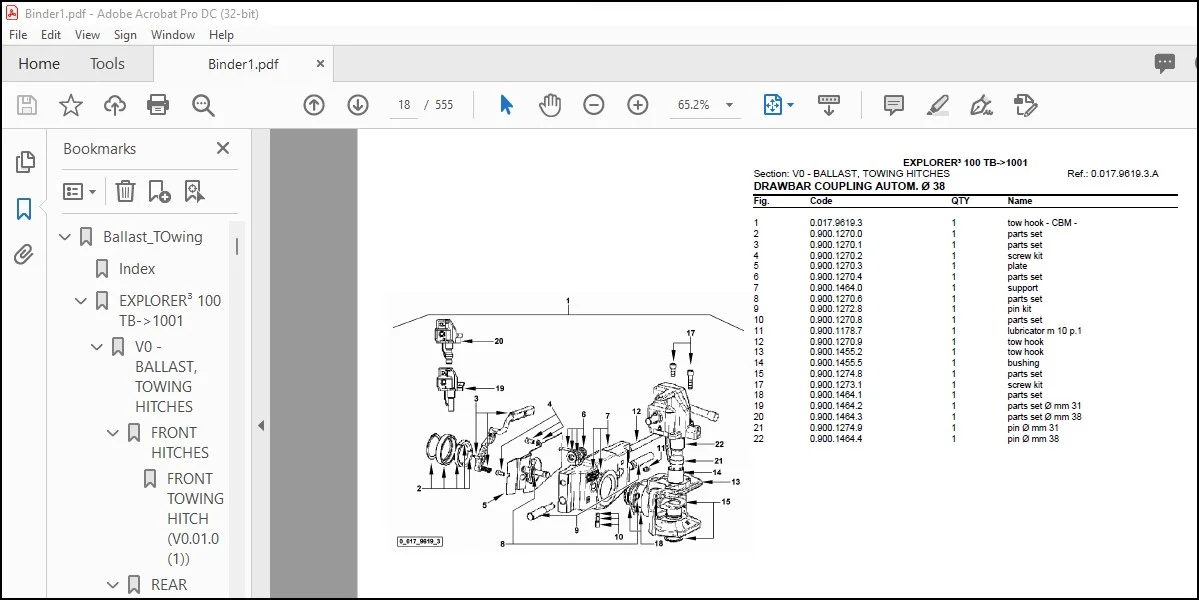Zoom in with plus button
This screenshot has height=600, width=1199.
(638, 105)
